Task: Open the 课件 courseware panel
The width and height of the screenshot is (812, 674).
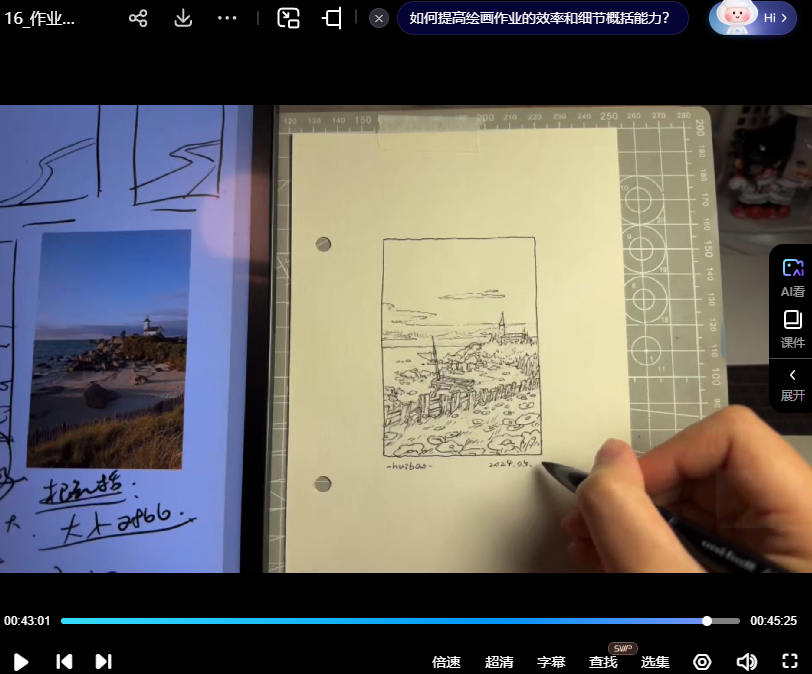Action: (792, 329)
